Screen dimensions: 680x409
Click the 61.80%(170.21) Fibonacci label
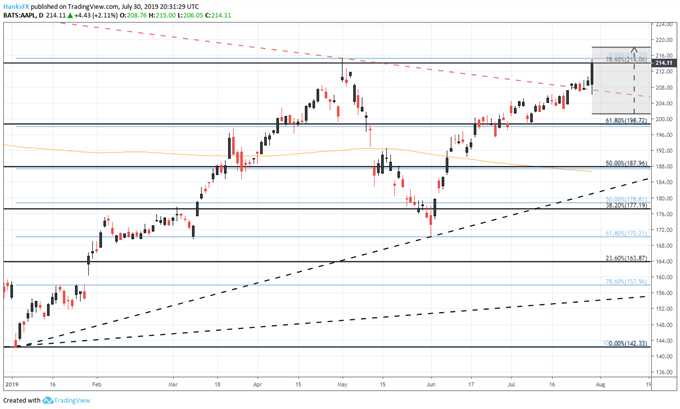coord(626,233)
